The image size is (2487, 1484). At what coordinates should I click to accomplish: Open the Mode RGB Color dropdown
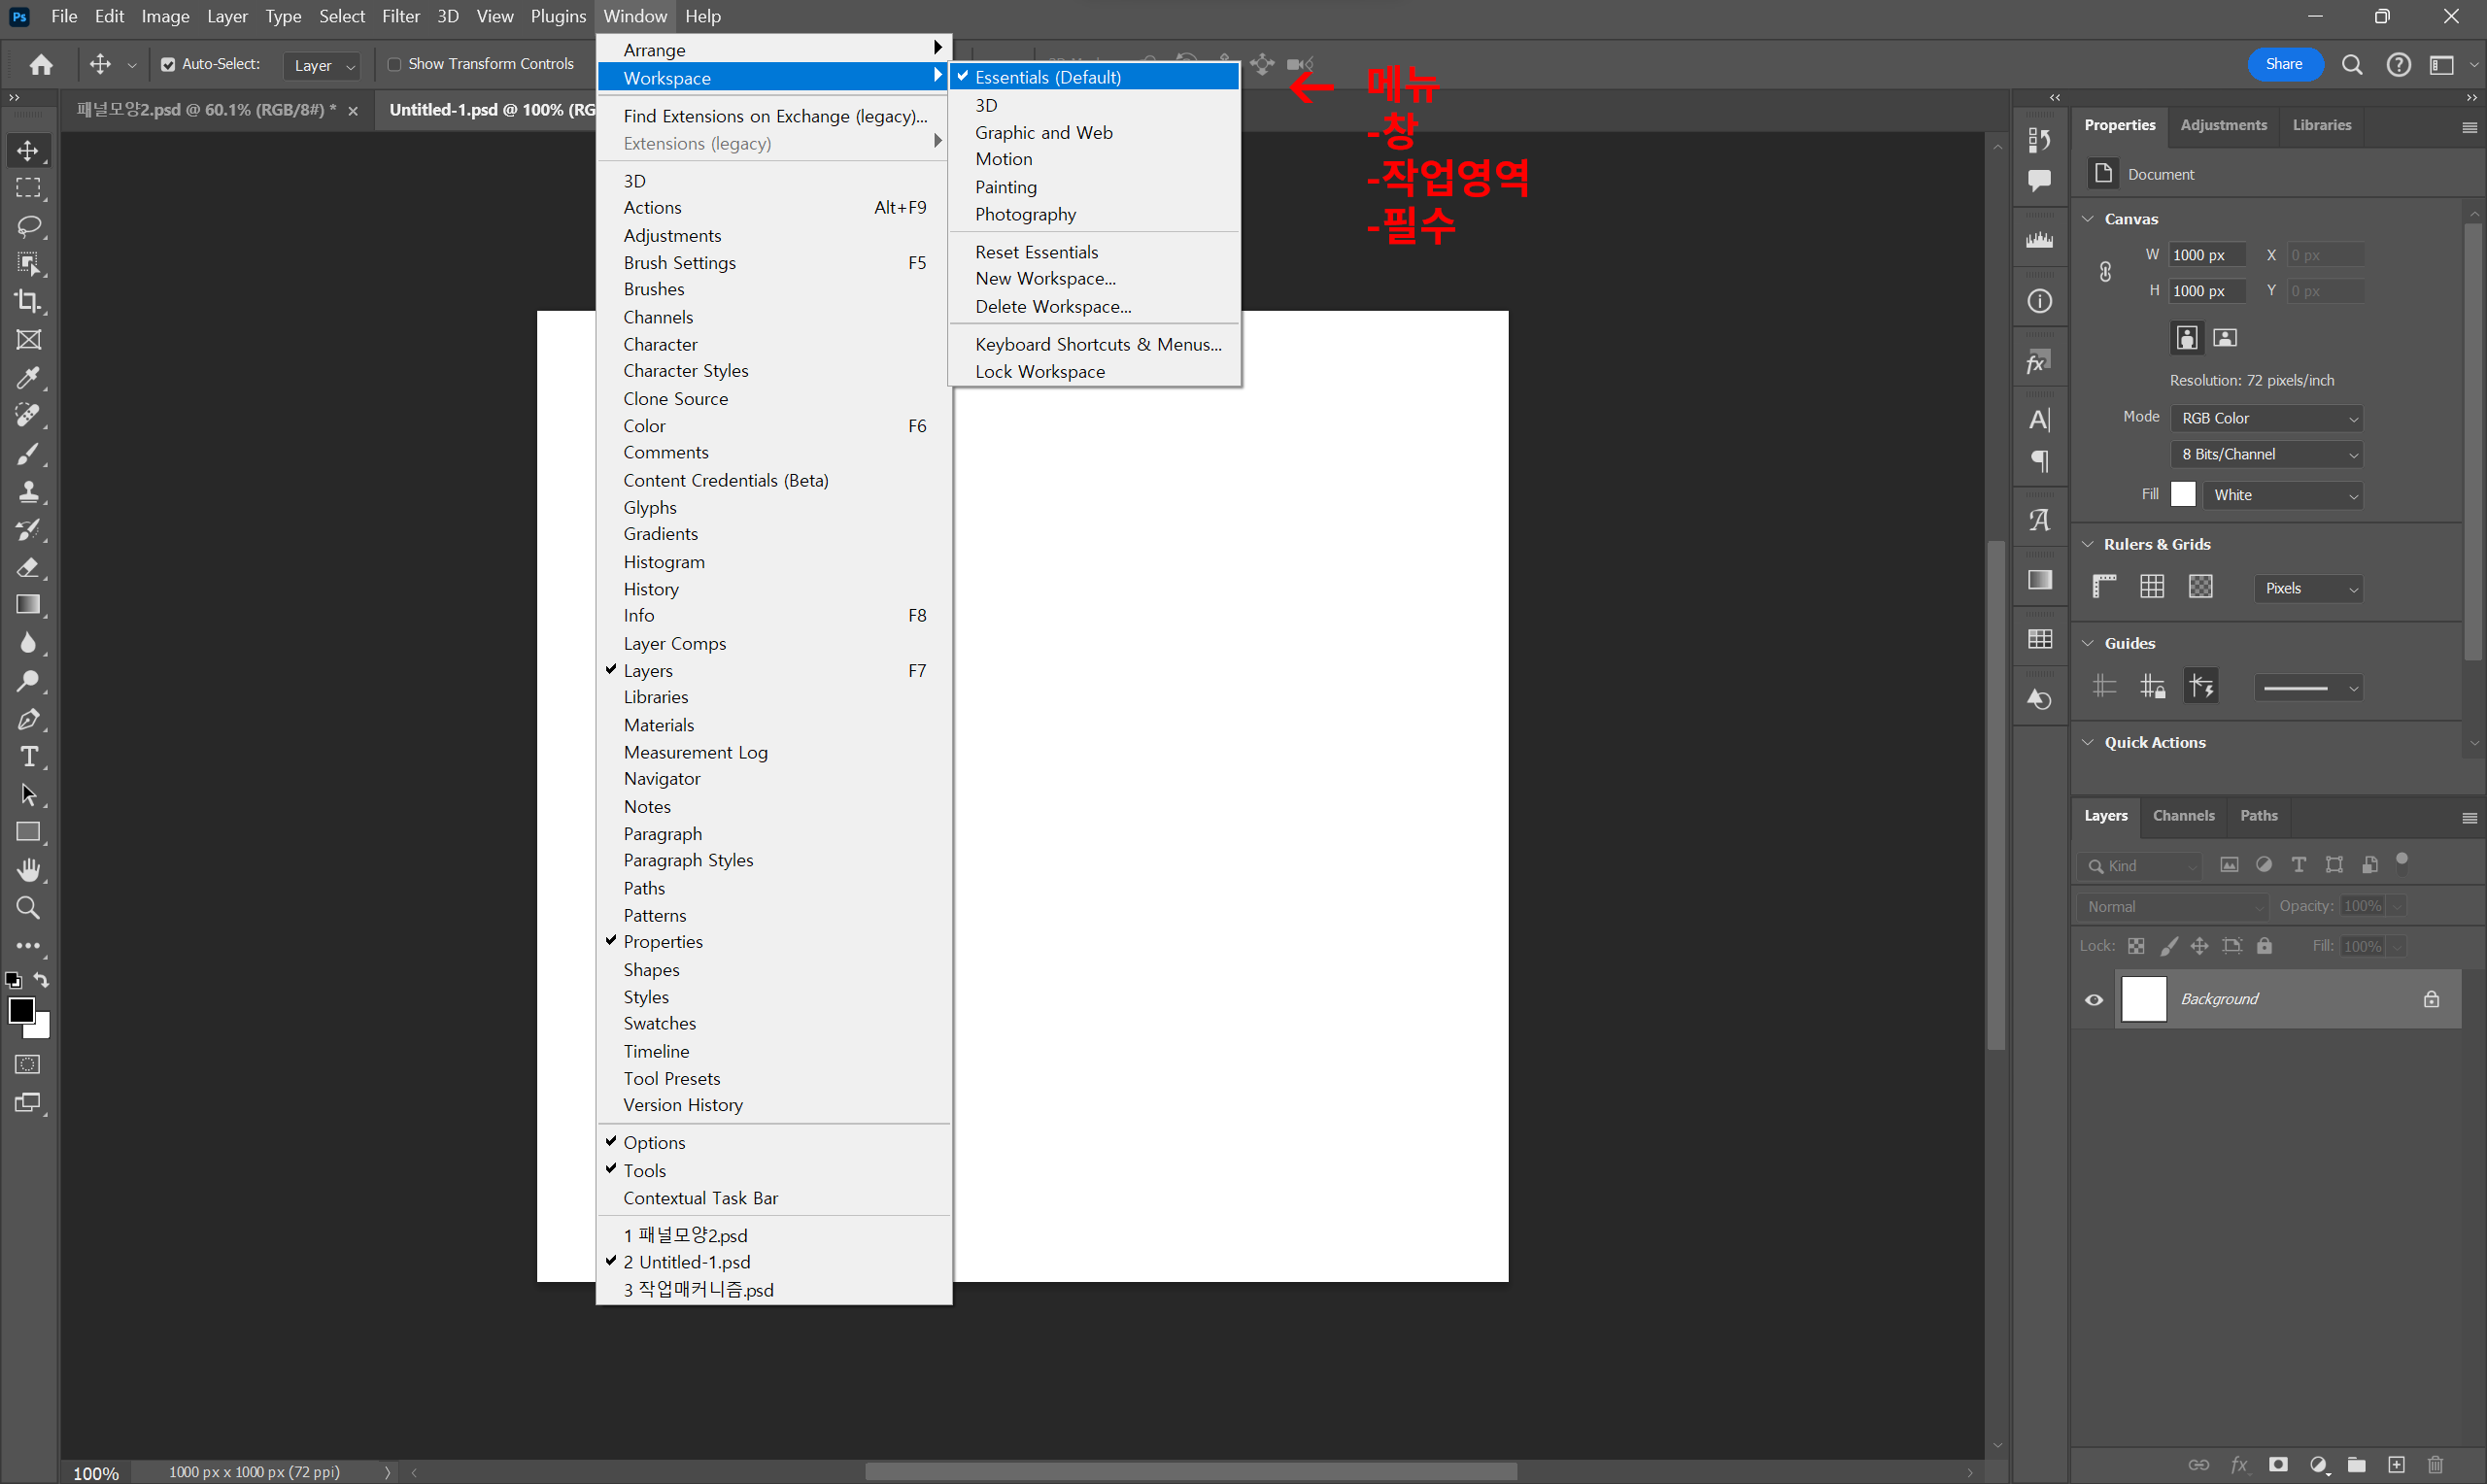[2267, 418]
